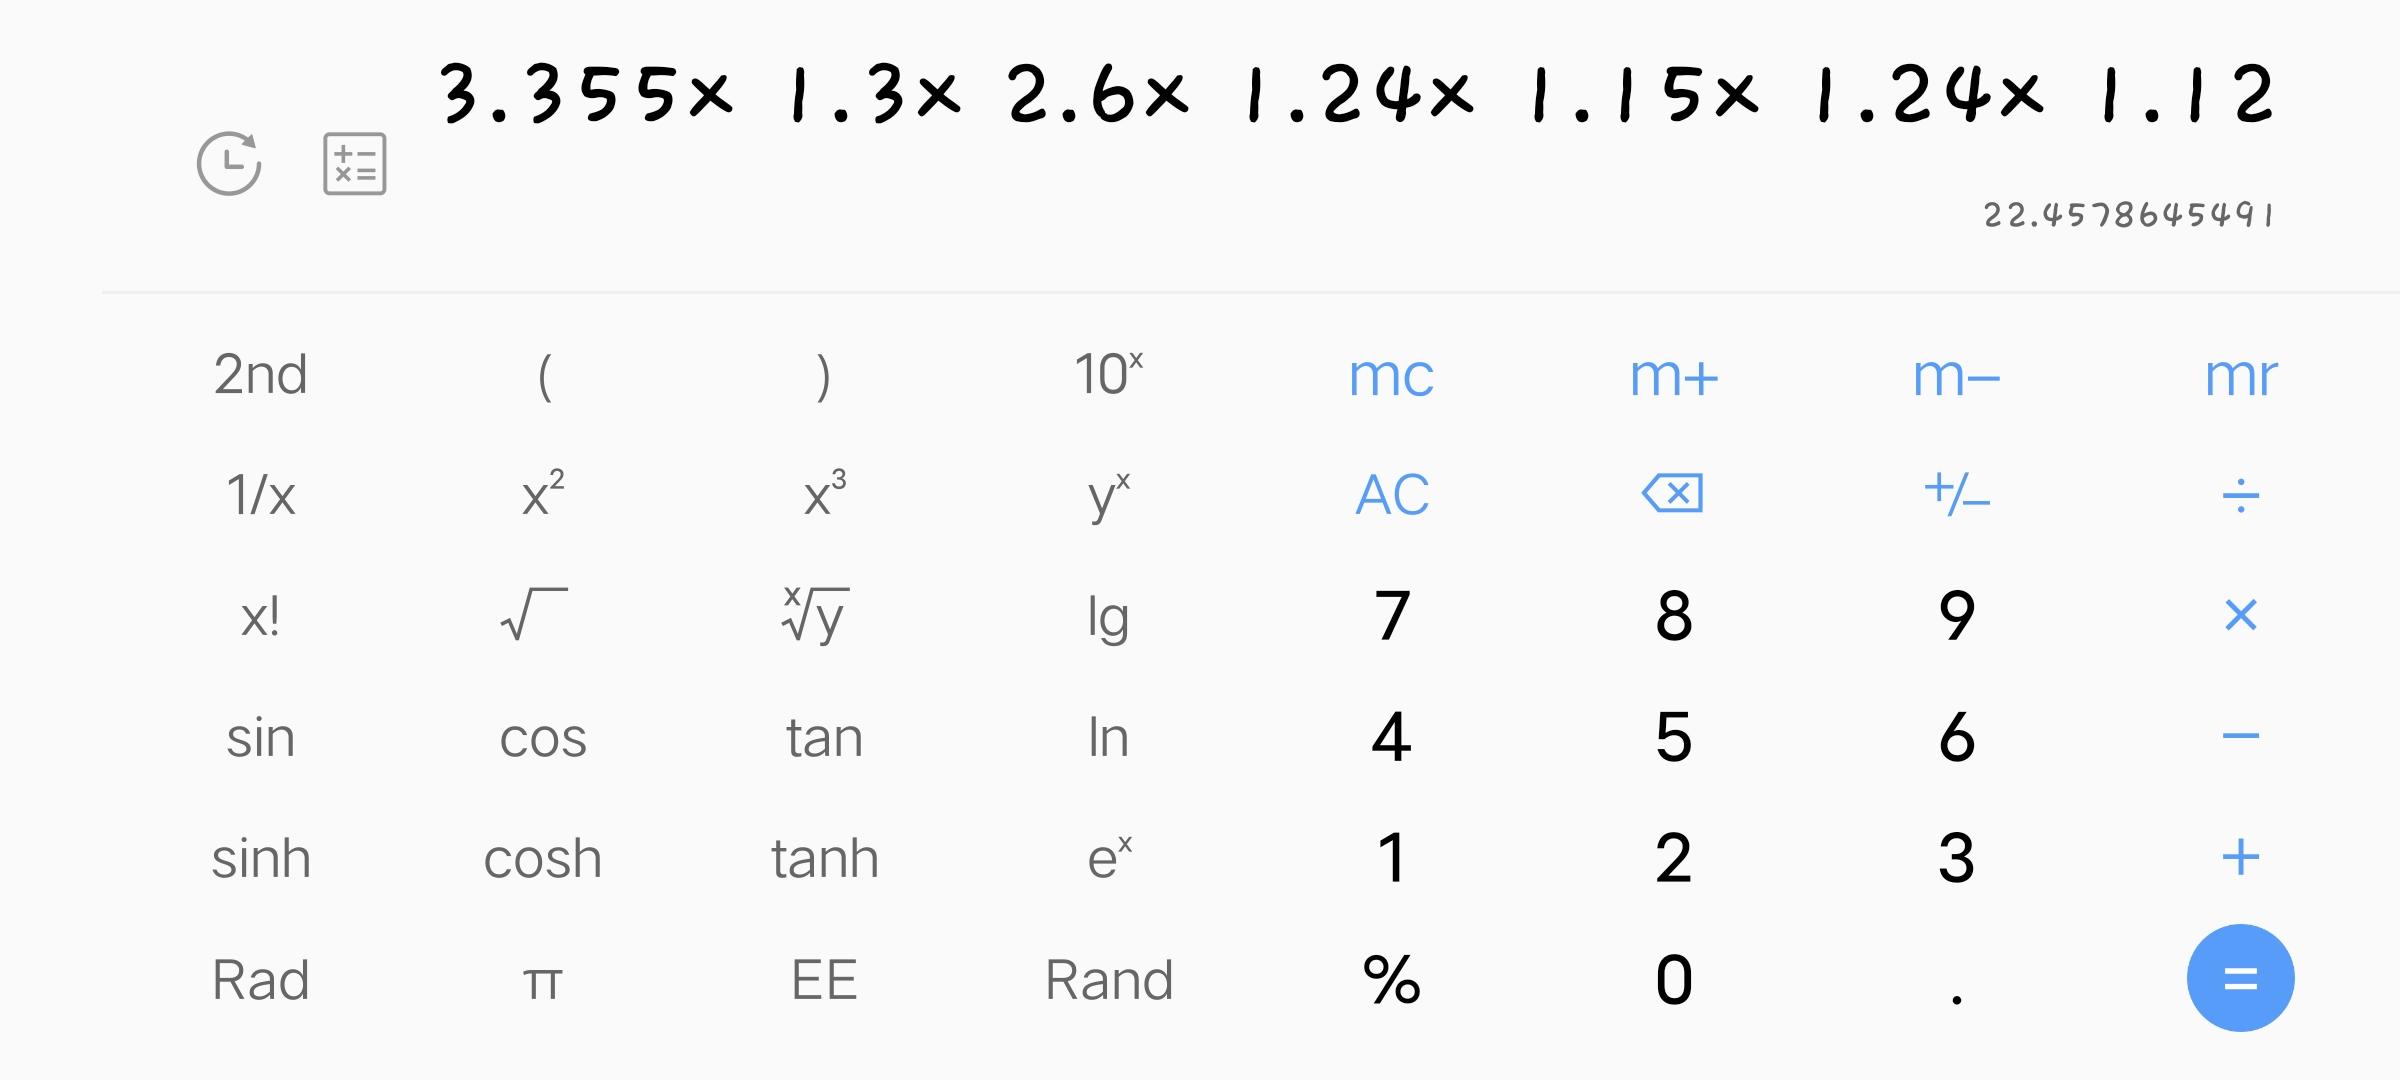This screenshot has height=1080, width=2400.
Task: Tap the x-th root of y key
Action: [816, 614]
